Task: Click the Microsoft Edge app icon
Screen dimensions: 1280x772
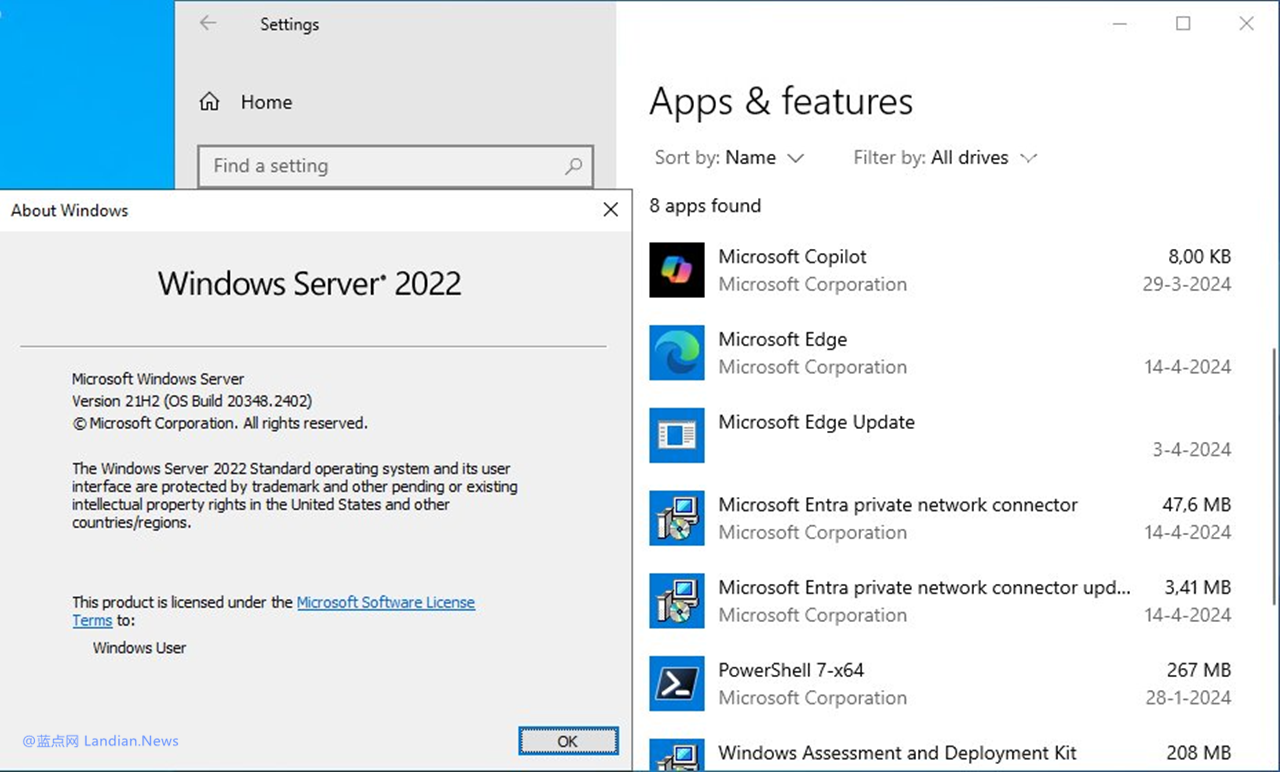Action: click(677, 353)
